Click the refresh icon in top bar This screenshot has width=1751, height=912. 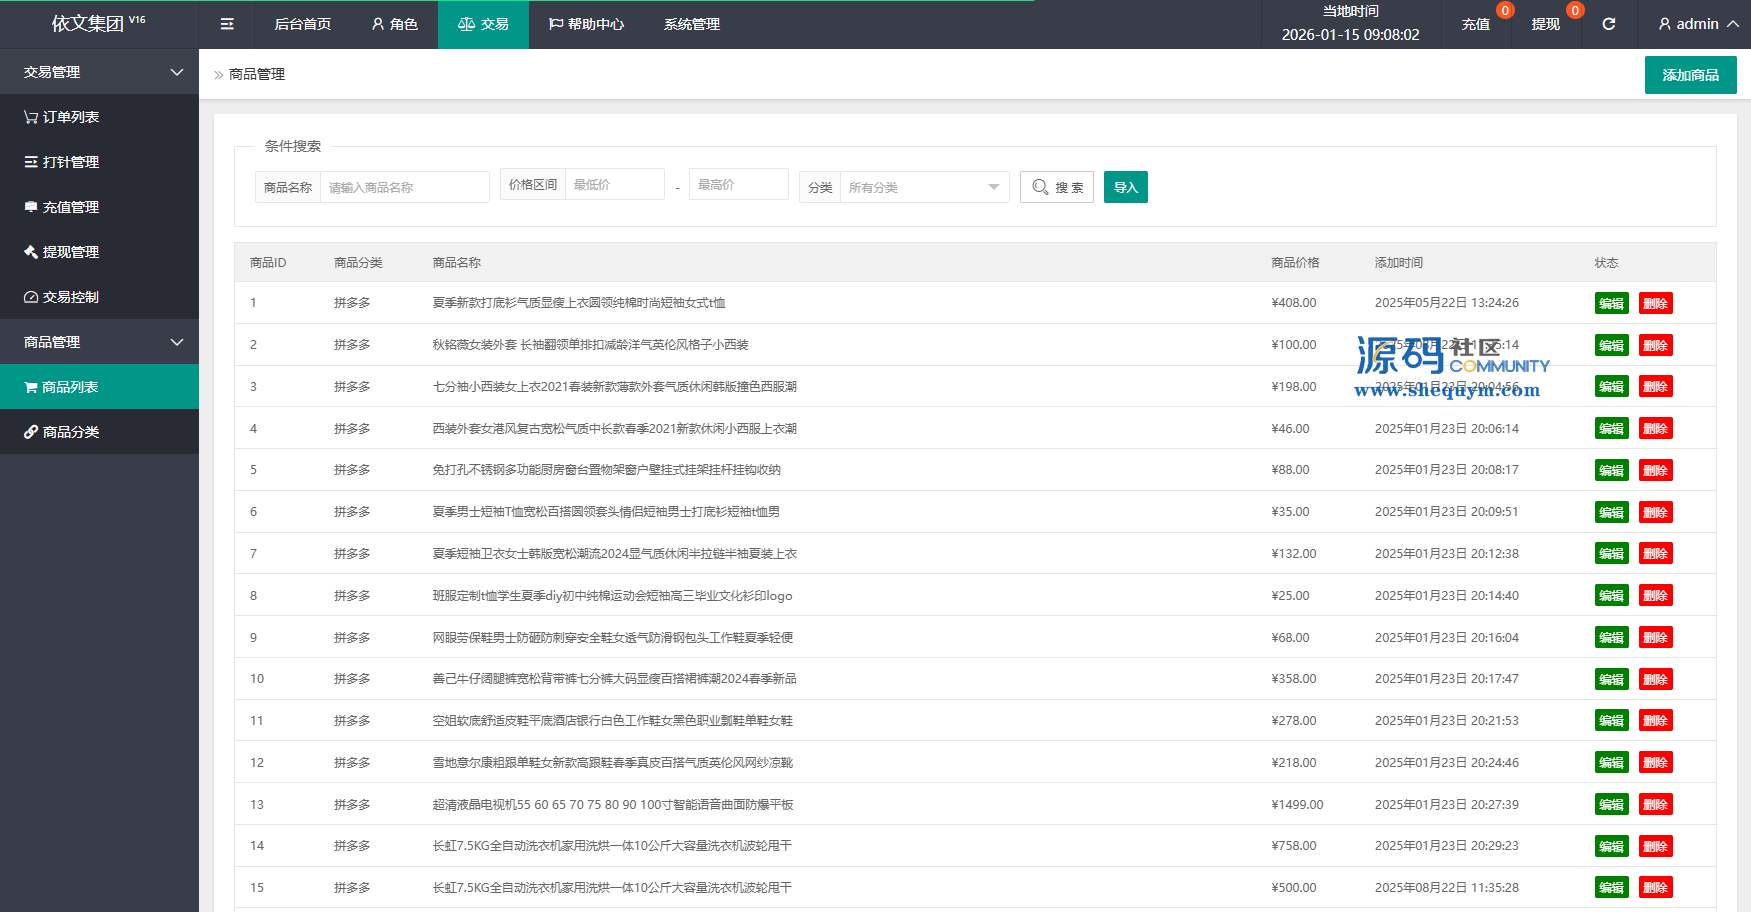click(x=1609, y=24)
